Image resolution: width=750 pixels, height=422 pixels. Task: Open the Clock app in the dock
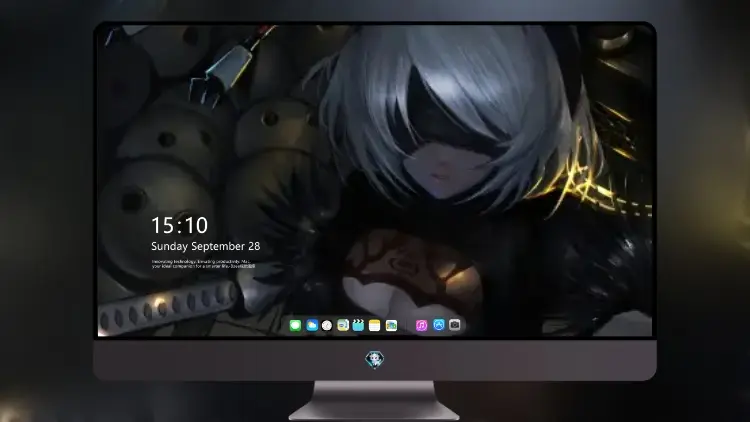[x=327, y=325]
